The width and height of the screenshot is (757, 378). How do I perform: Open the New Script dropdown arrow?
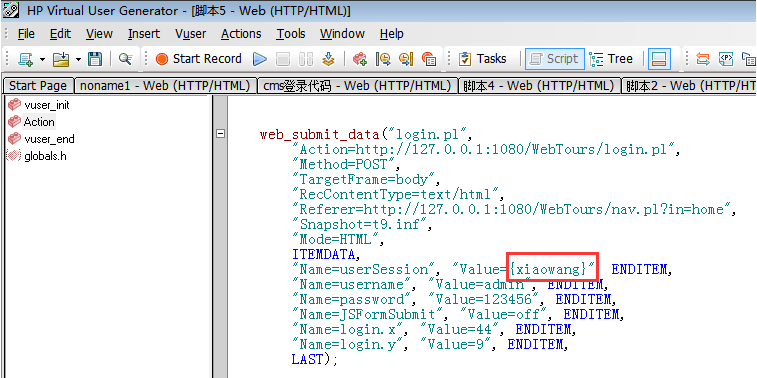coord(42,60)
